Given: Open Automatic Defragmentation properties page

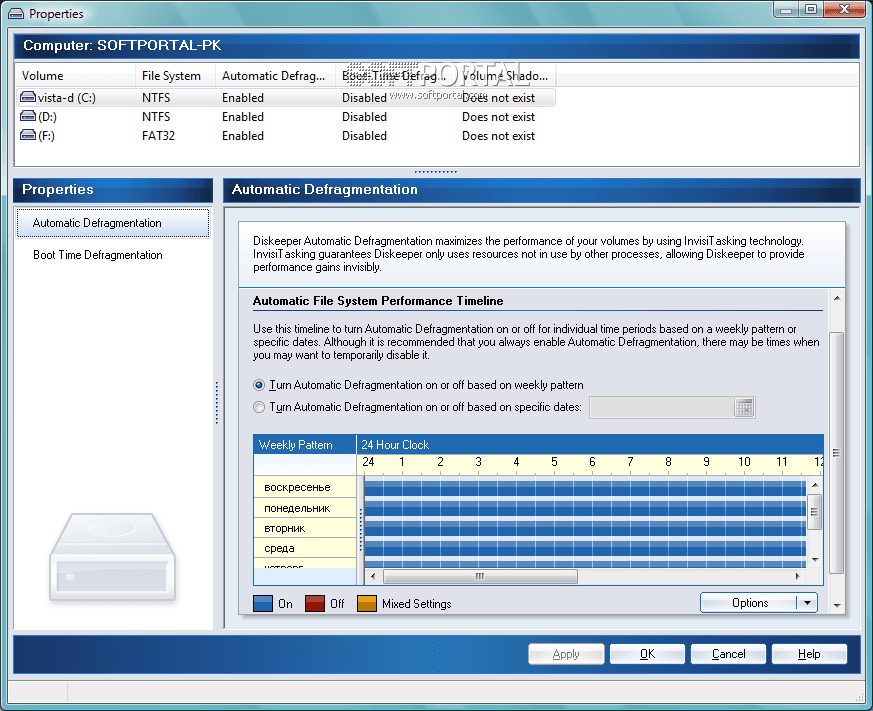Looking at the screenshot, I should (x=97, y=223).
